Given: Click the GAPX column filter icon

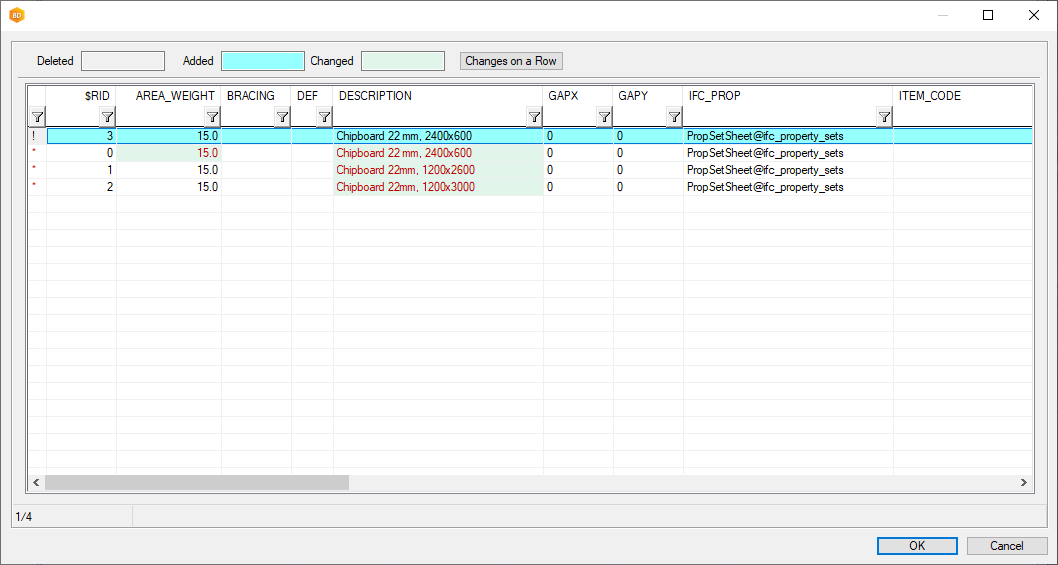Looking at the screenshot, I should [x=604, y=117].
